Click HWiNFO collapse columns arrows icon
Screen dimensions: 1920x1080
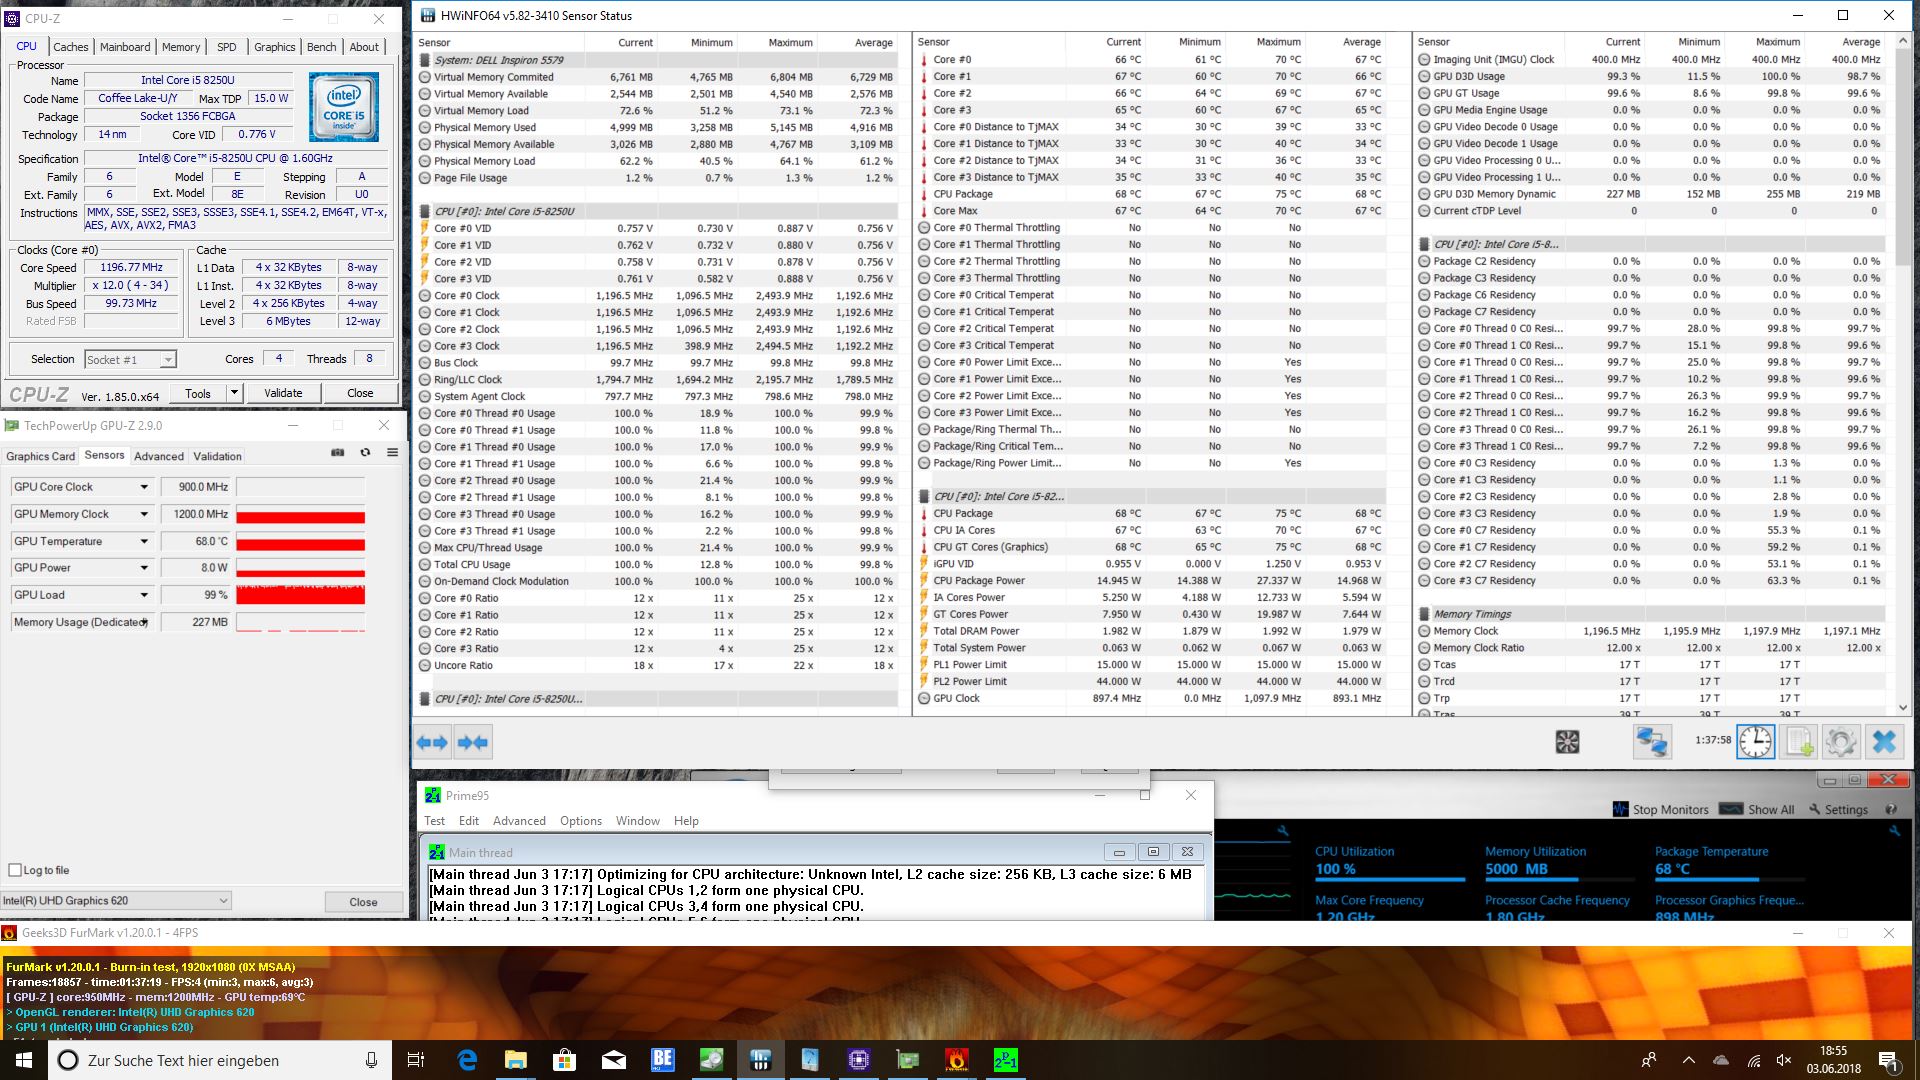click(472, 742)
